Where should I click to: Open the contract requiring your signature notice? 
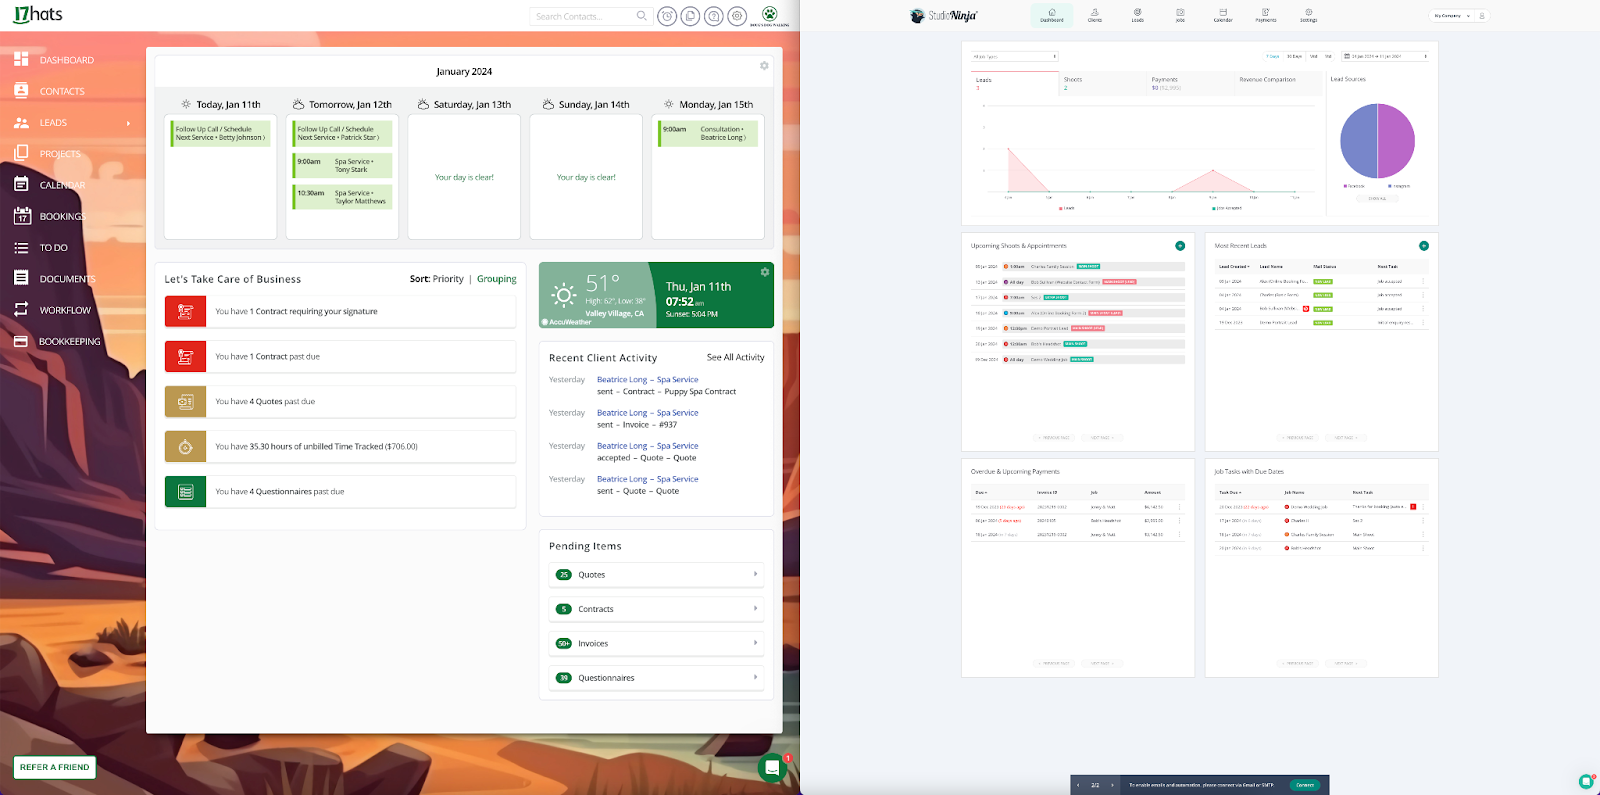tap(340, 311)
